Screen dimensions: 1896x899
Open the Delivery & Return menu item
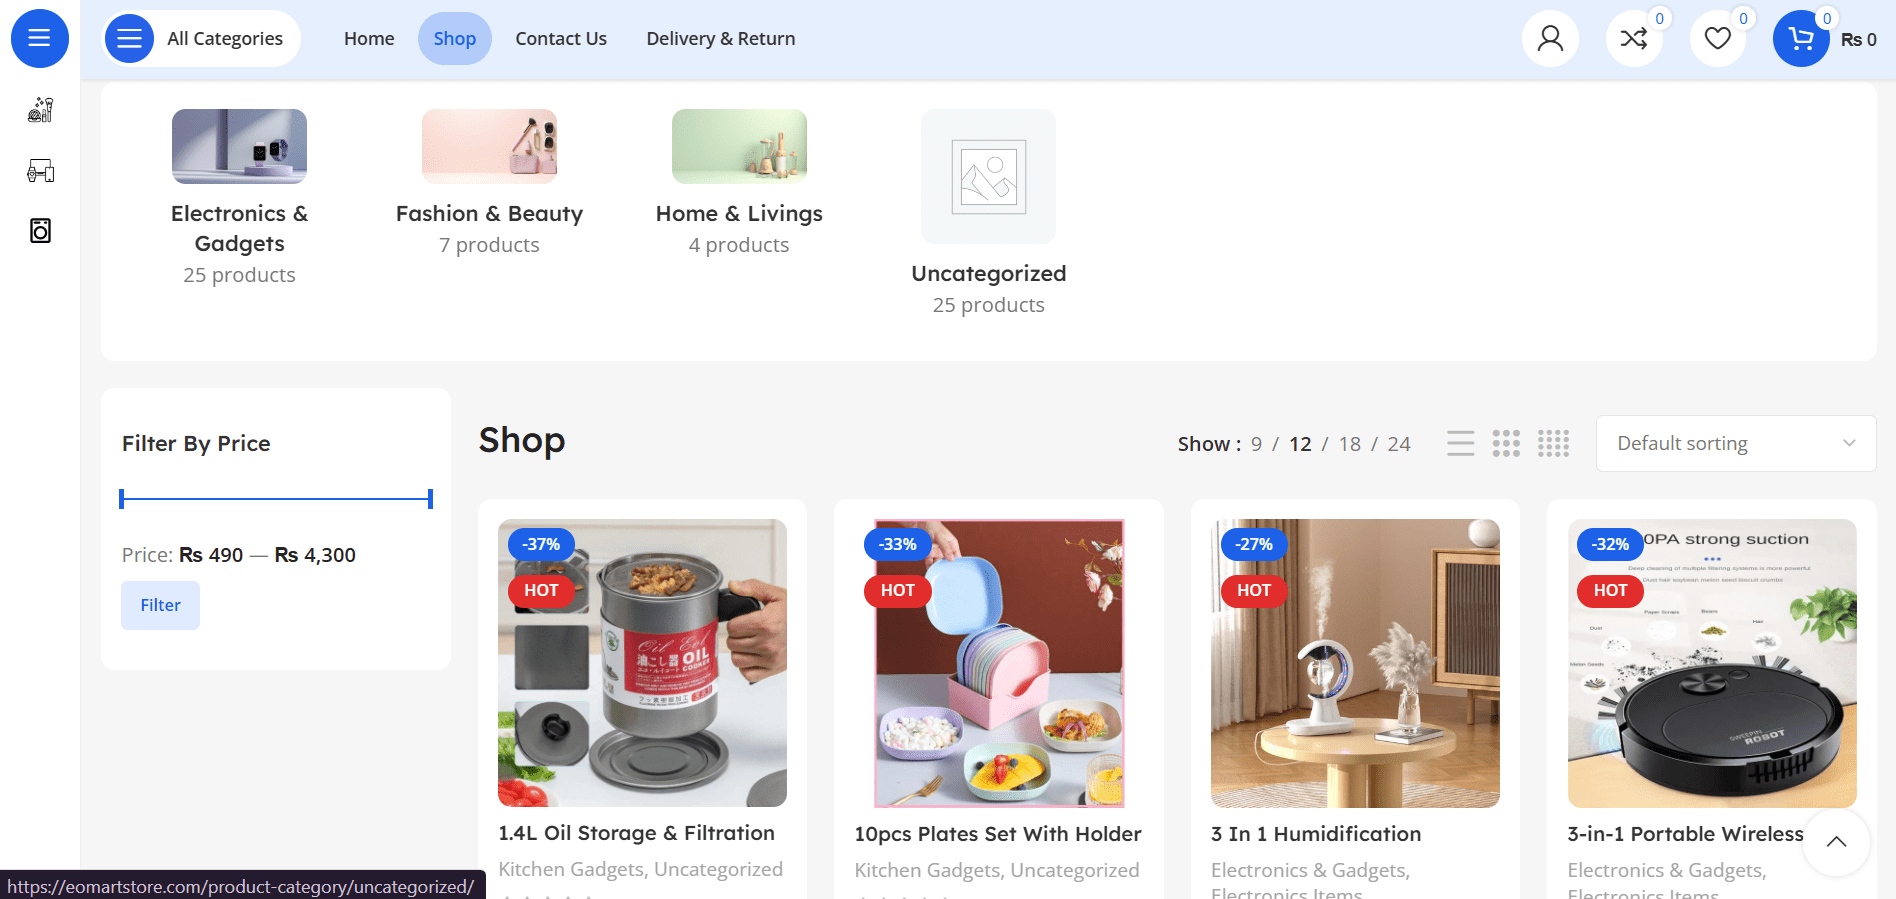point(721,39)
